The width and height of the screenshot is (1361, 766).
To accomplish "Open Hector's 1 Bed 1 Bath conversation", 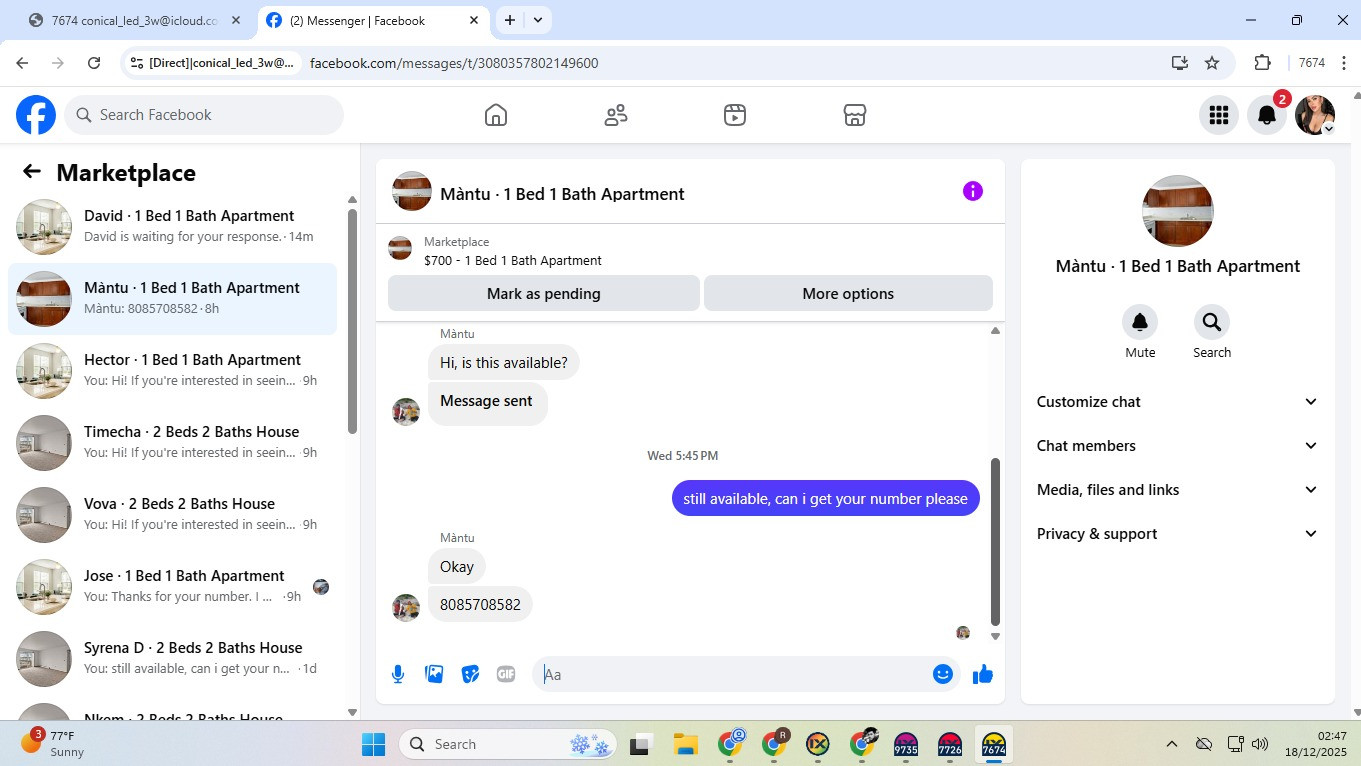I will click(x=172, y=371).
